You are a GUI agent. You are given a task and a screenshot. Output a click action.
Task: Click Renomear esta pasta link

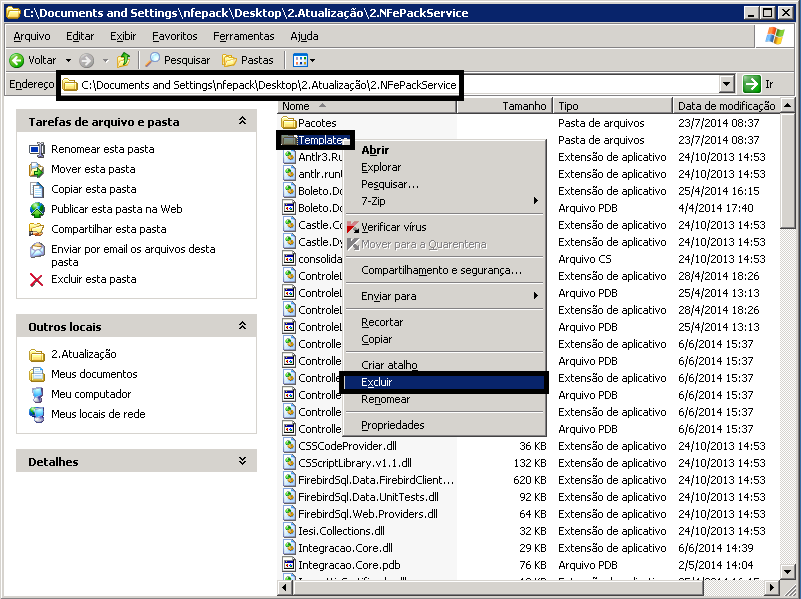(102, 149)
